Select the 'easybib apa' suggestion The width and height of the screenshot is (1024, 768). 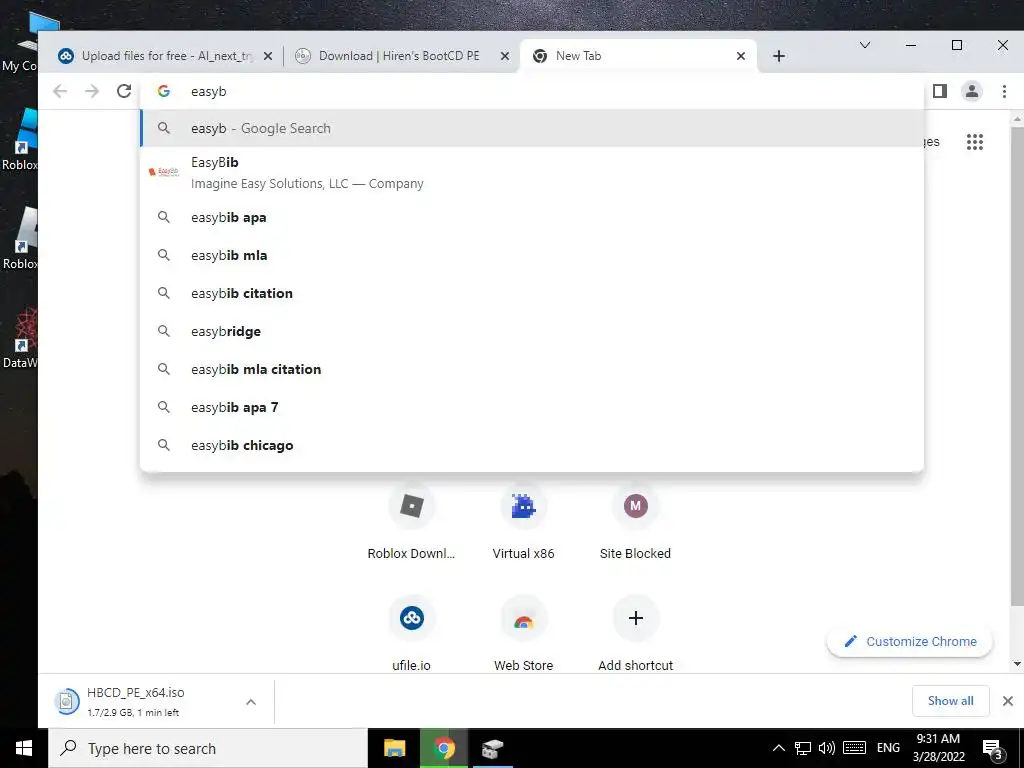pos(532,217)
